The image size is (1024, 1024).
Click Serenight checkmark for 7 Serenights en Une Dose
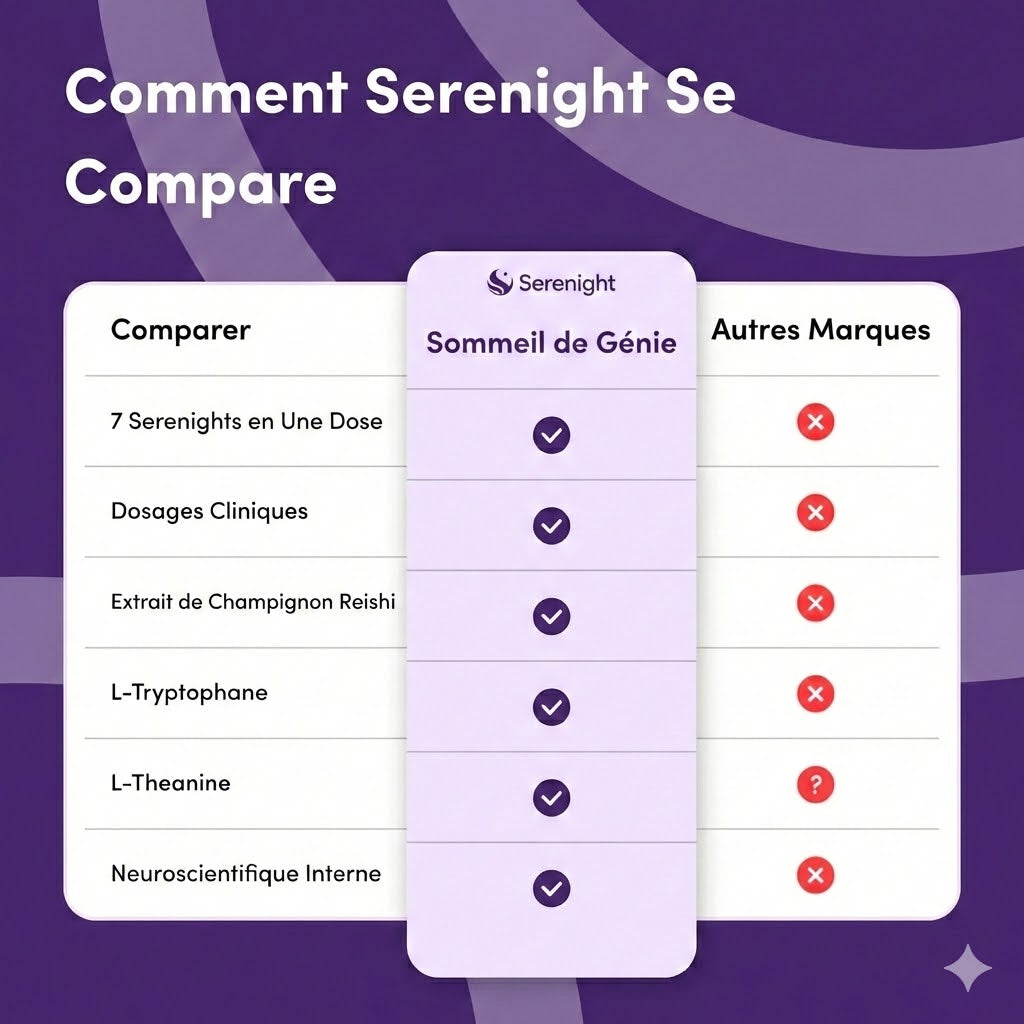pos(551,435)
